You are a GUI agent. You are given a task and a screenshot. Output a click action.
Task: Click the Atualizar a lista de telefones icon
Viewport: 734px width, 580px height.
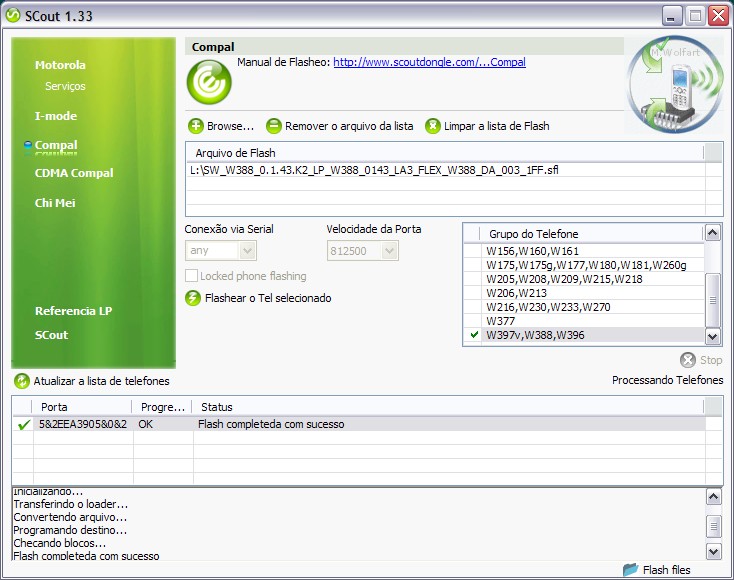point(21,381)
